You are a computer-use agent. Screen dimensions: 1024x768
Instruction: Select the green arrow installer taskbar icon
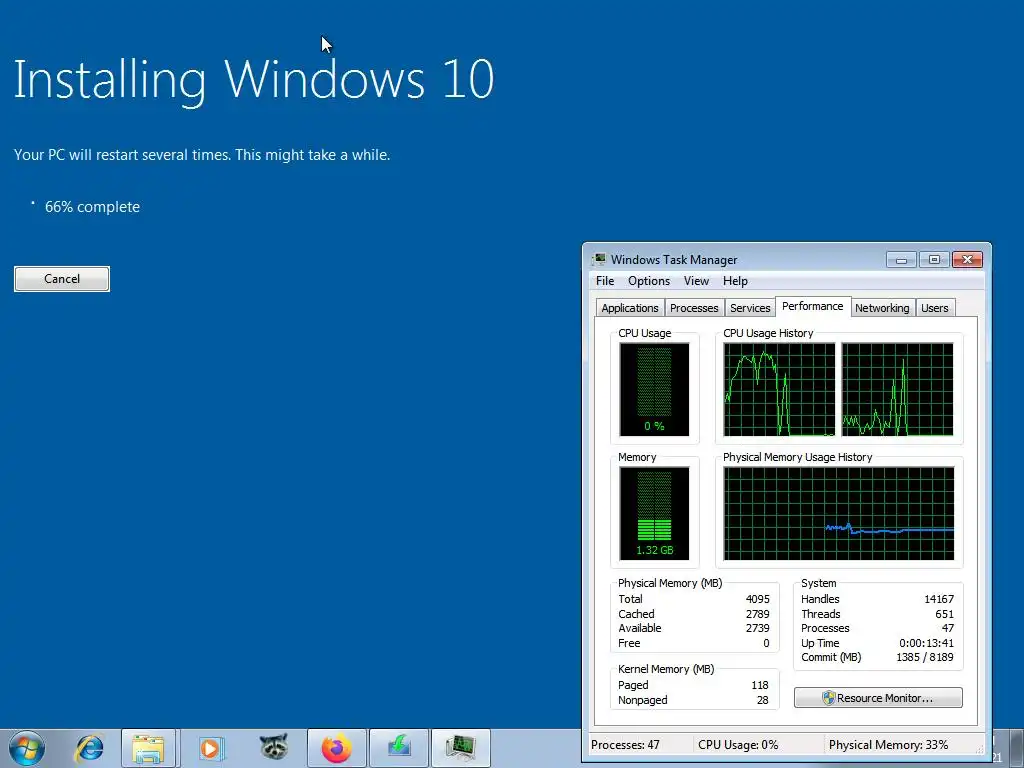coord(399,748)
